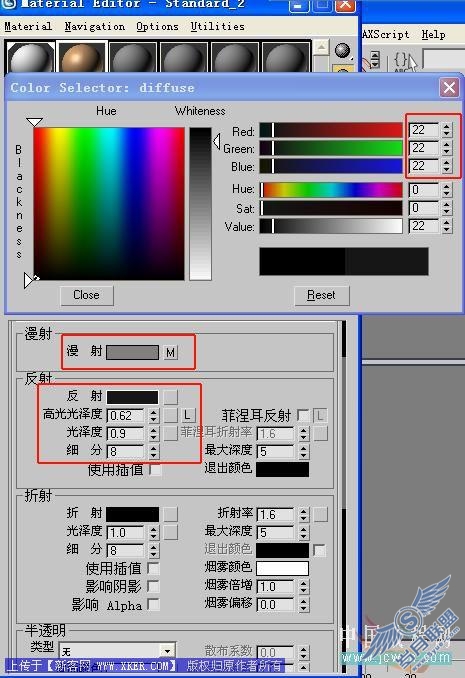The width and height of the screenshot is (465, 678).
Task: Click the highlight glossiness L lock button
Action: click(x=187, y=415)
